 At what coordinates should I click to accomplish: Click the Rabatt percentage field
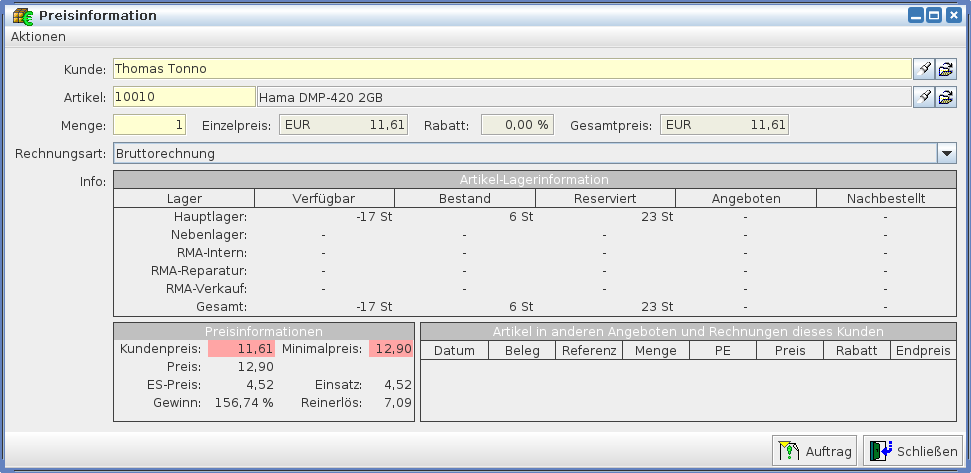(517, 125)
